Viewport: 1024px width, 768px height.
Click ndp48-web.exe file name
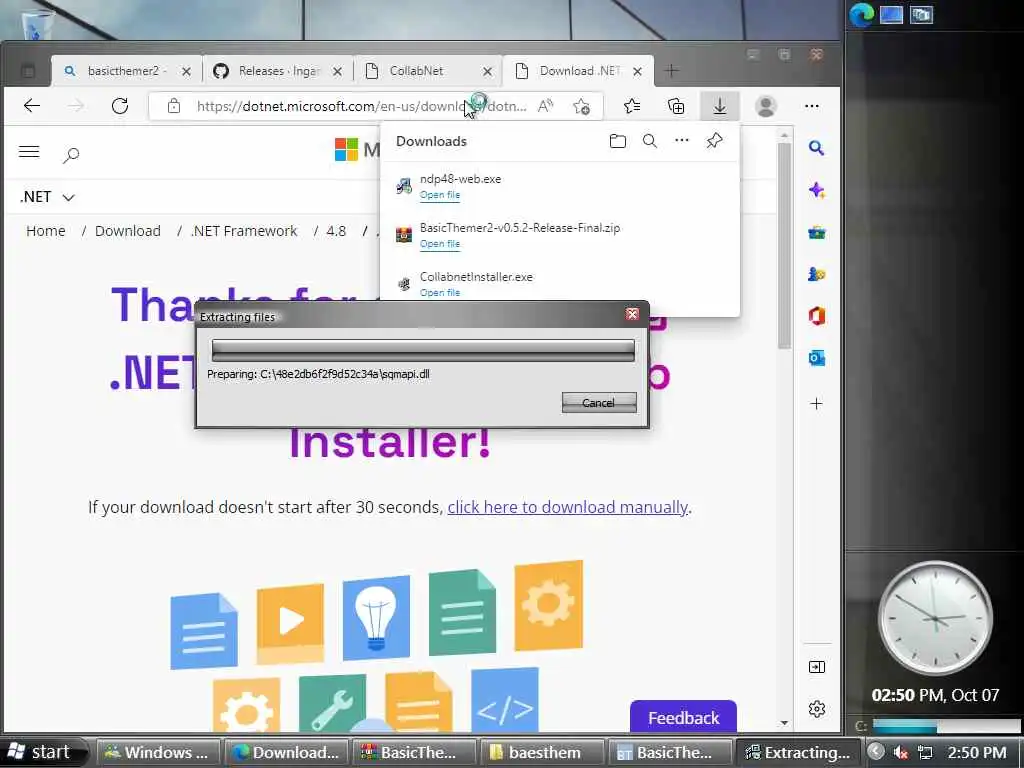coord(460,179)
